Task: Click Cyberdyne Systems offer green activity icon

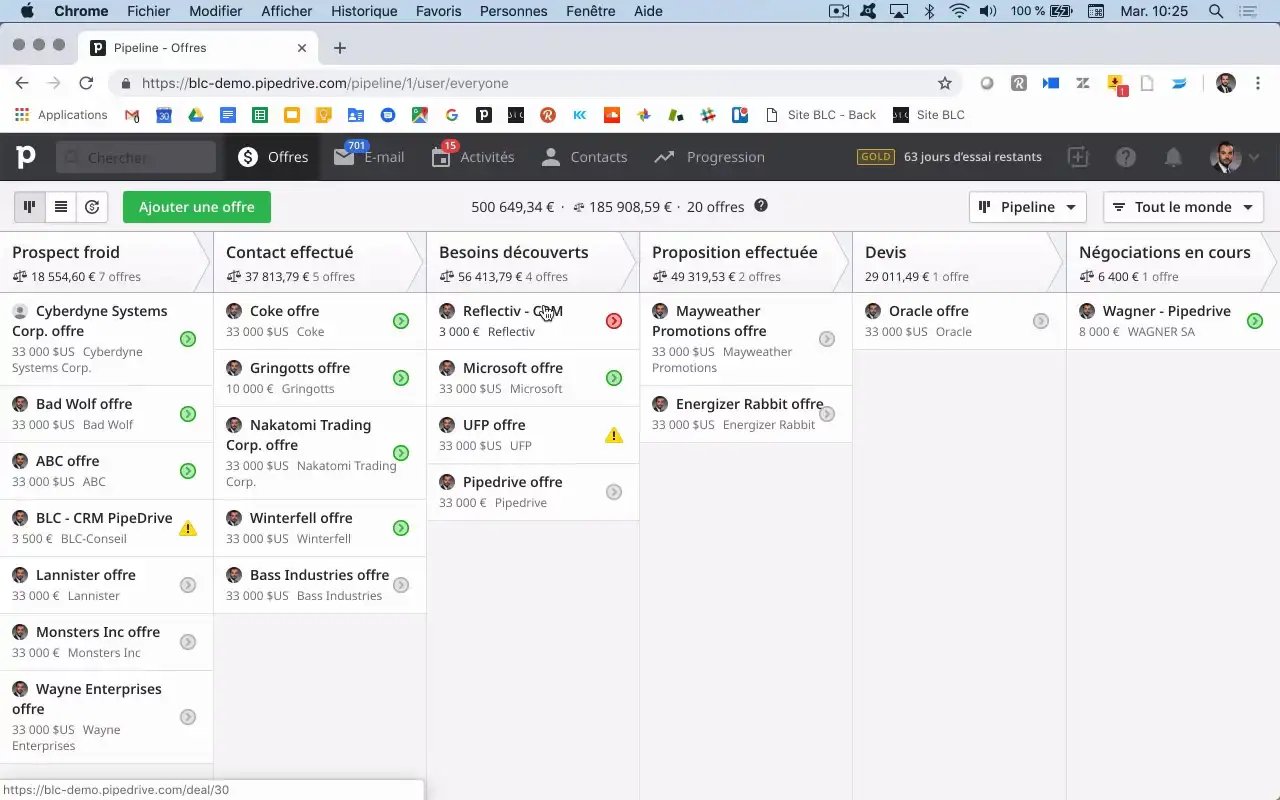Action: (x=188, y=339)
